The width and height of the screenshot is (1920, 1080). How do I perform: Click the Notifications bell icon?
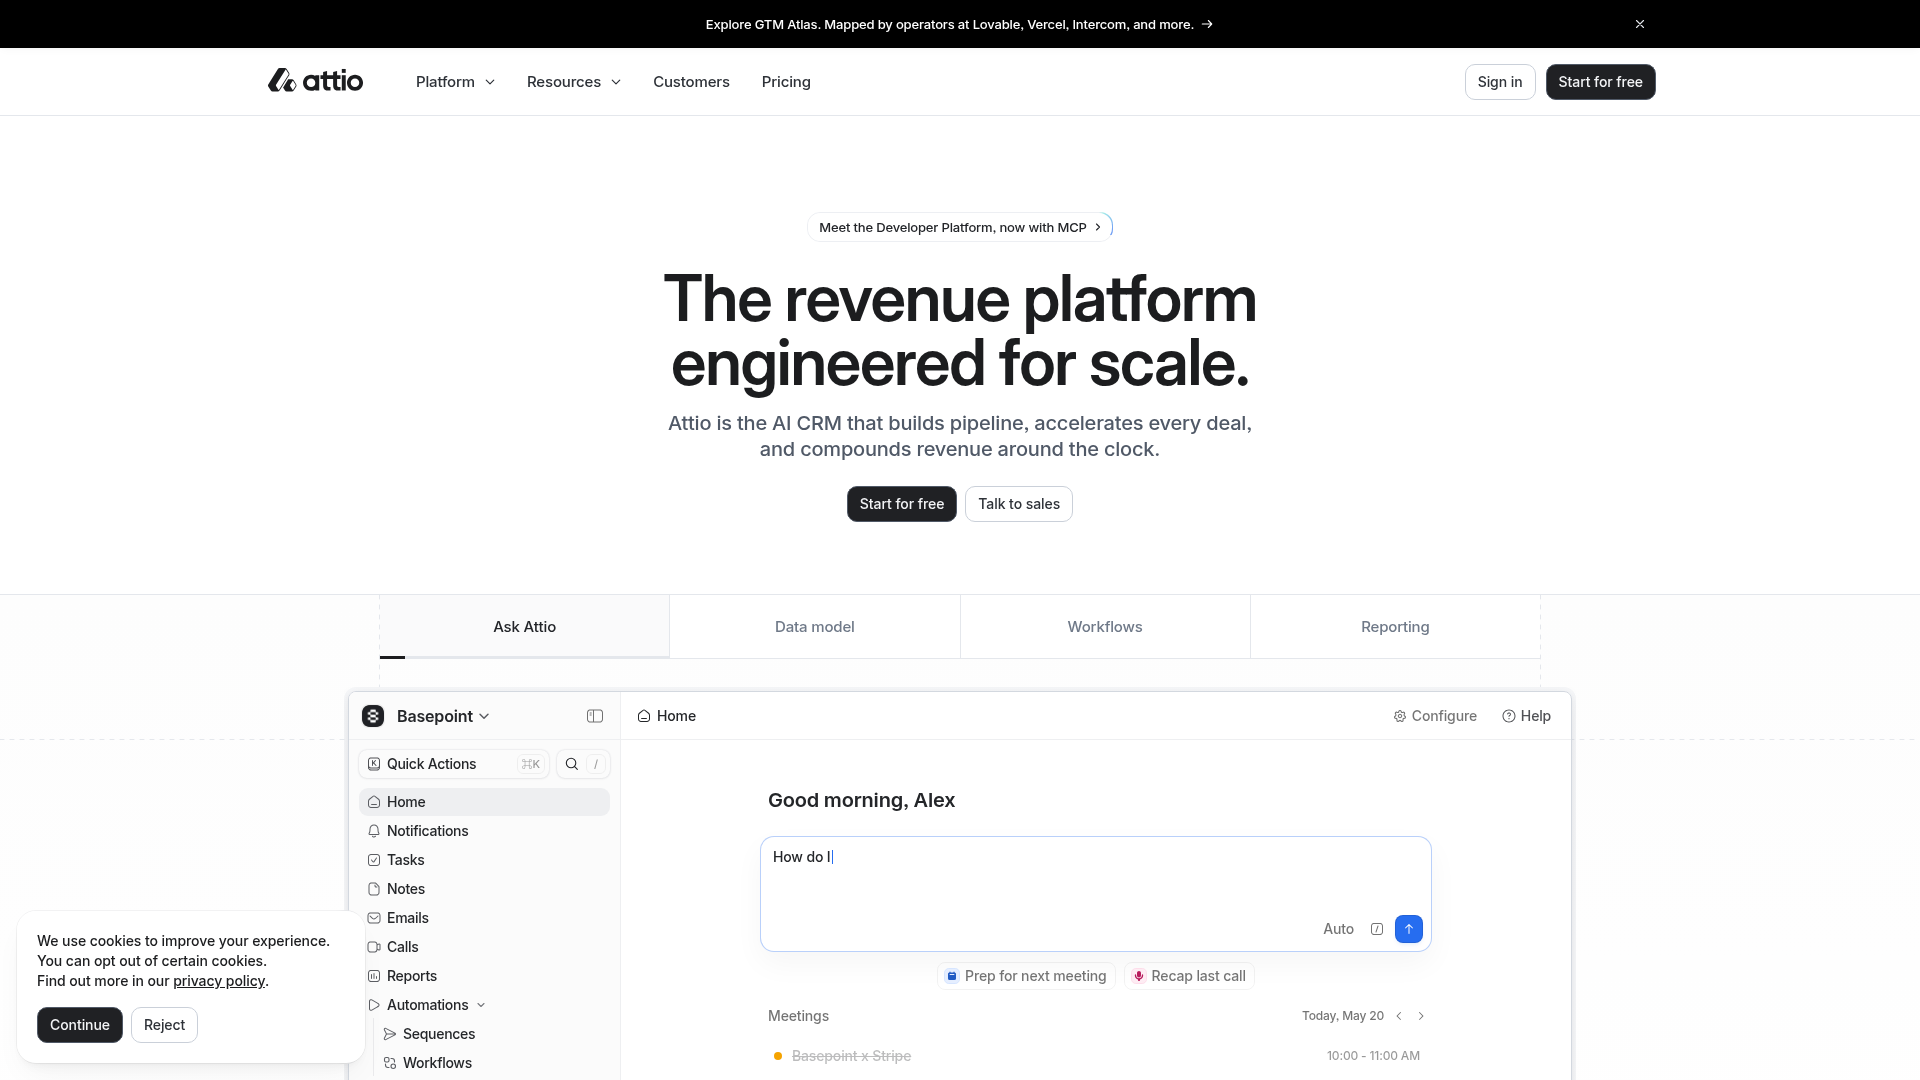pyautogui.click(x=374, y=831)
